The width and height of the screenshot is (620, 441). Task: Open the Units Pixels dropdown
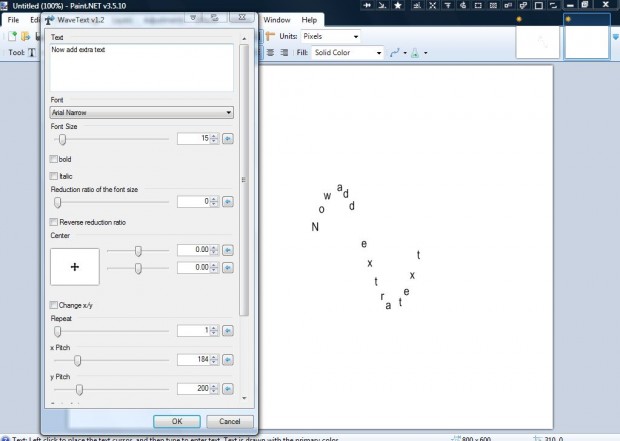(331, 36)
